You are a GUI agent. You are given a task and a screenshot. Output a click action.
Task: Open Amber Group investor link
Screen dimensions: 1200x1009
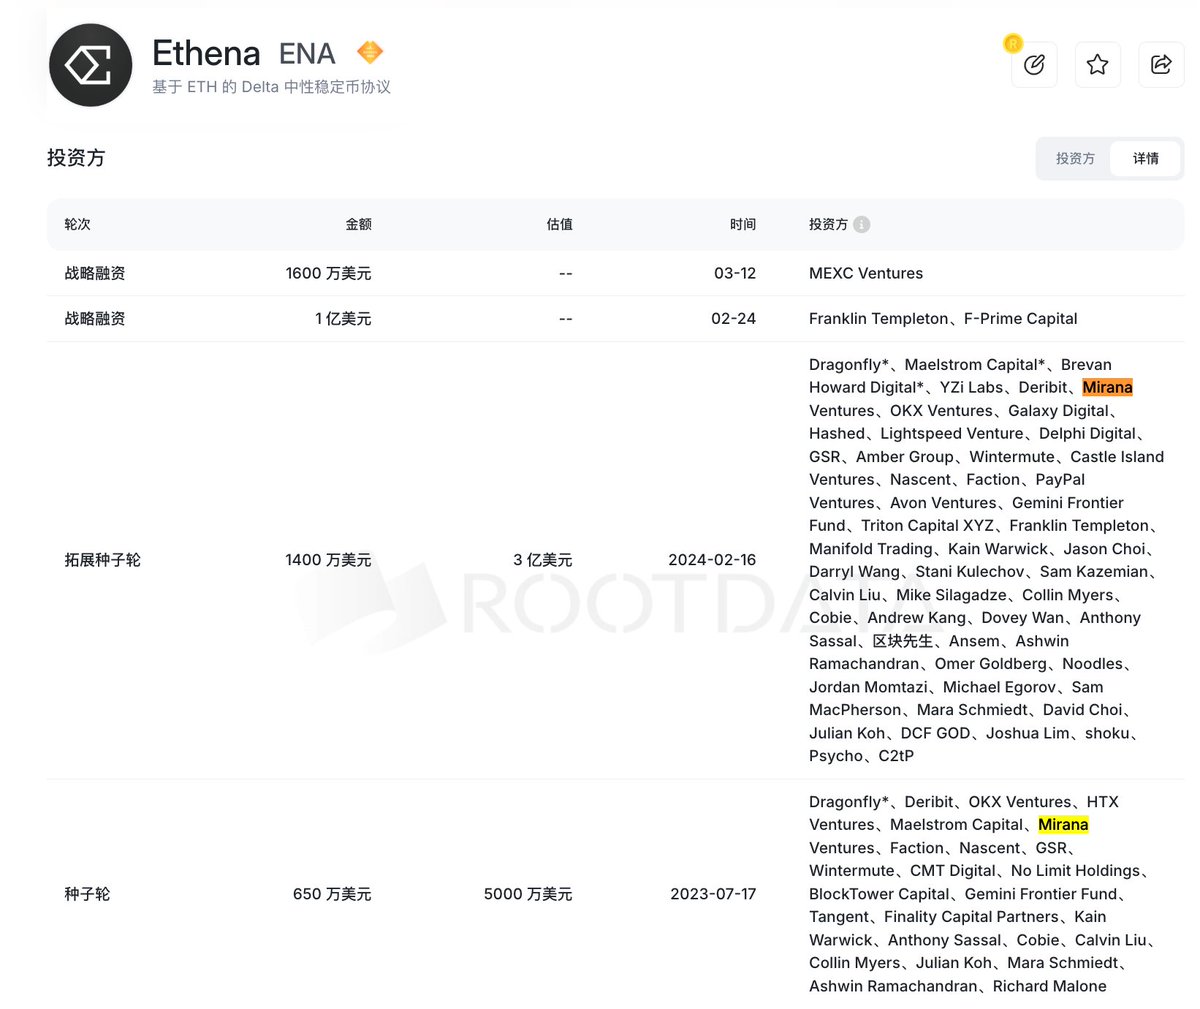click(x=905, y=457)
